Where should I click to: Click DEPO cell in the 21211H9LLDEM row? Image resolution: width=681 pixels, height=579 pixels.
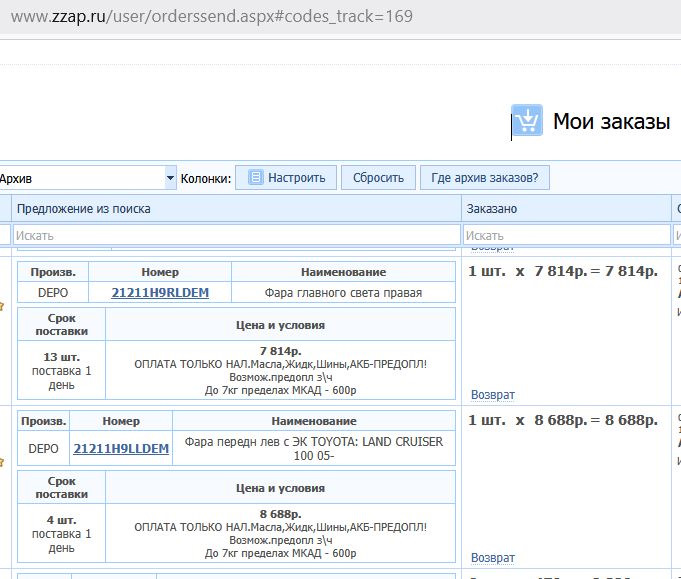(x=43, y=448)
